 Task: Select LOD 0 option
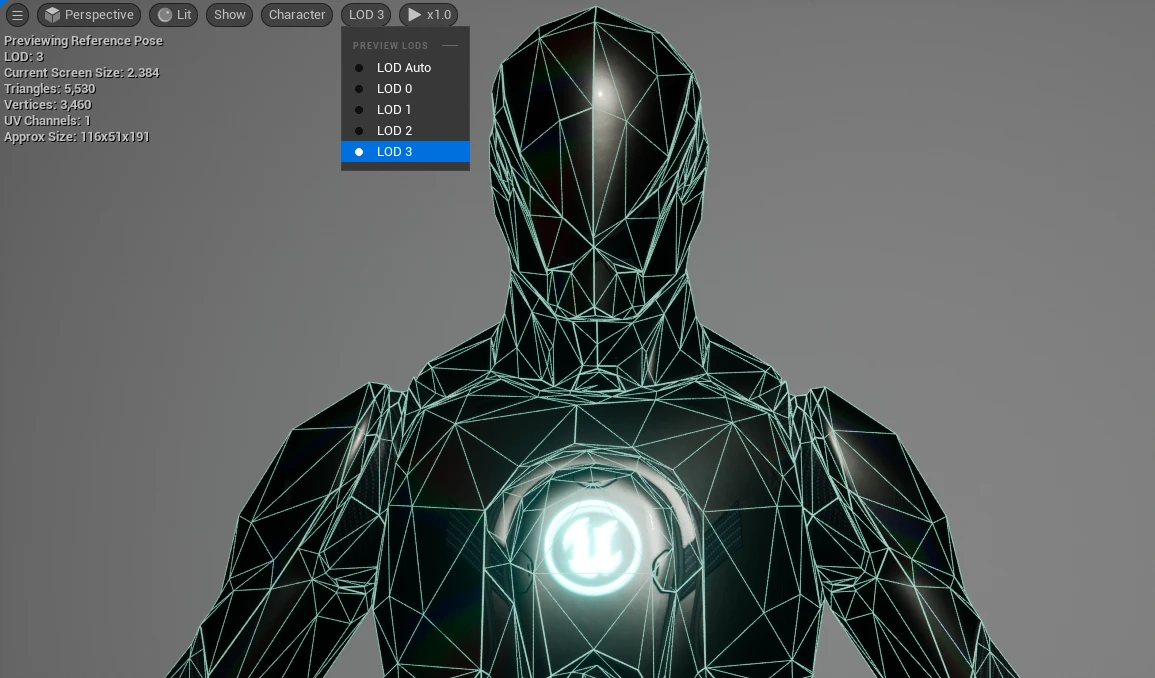point(405,88)
